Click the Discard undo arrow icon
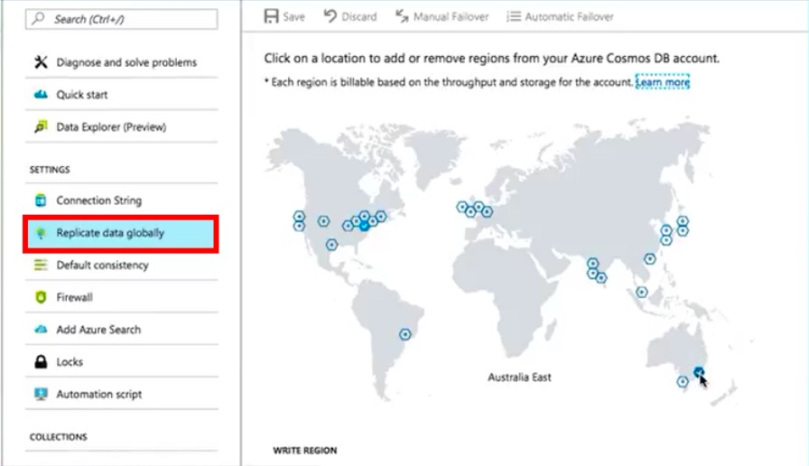The image size is (809, 466). [330, 17]
